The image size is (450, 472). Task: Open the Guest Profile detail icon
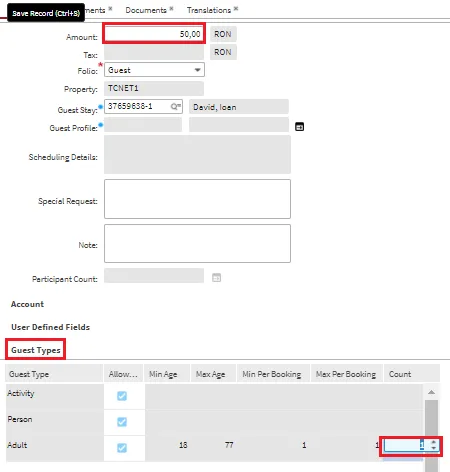coord(299,127)
